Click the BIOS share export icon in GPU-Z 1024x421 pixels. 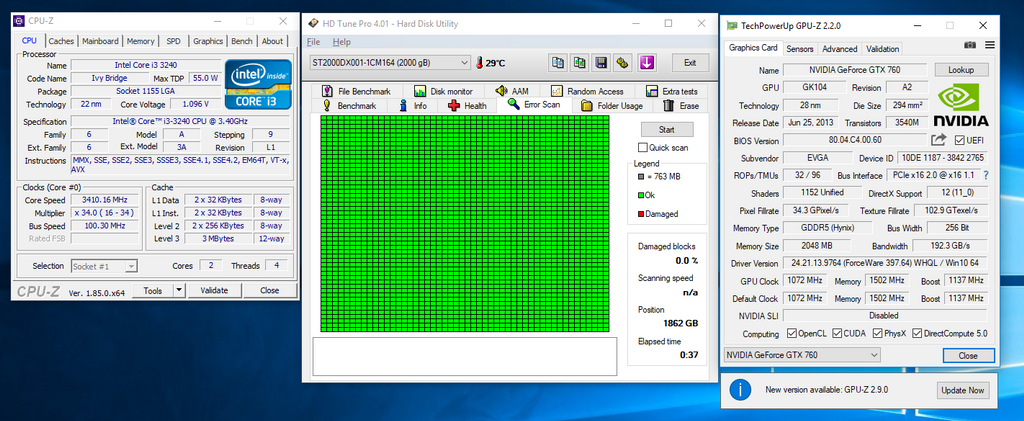point(938,140)
